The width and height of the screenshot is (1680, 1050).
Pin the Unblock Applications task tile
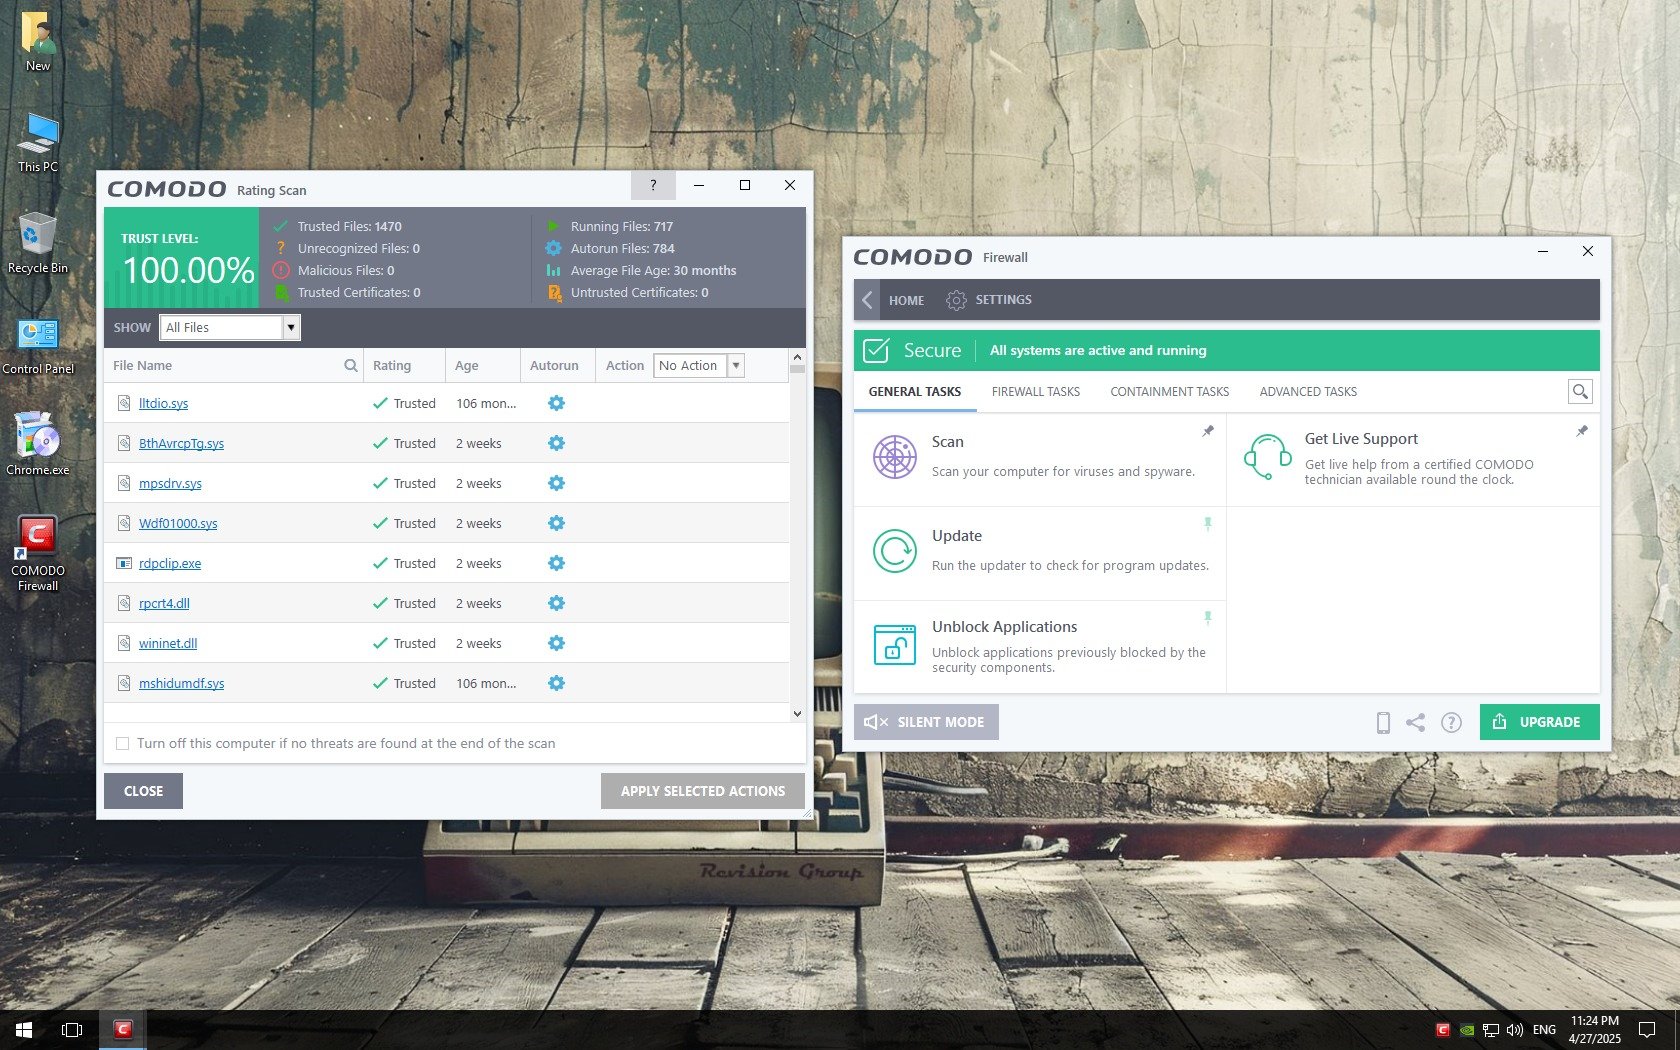(1208, 618)
